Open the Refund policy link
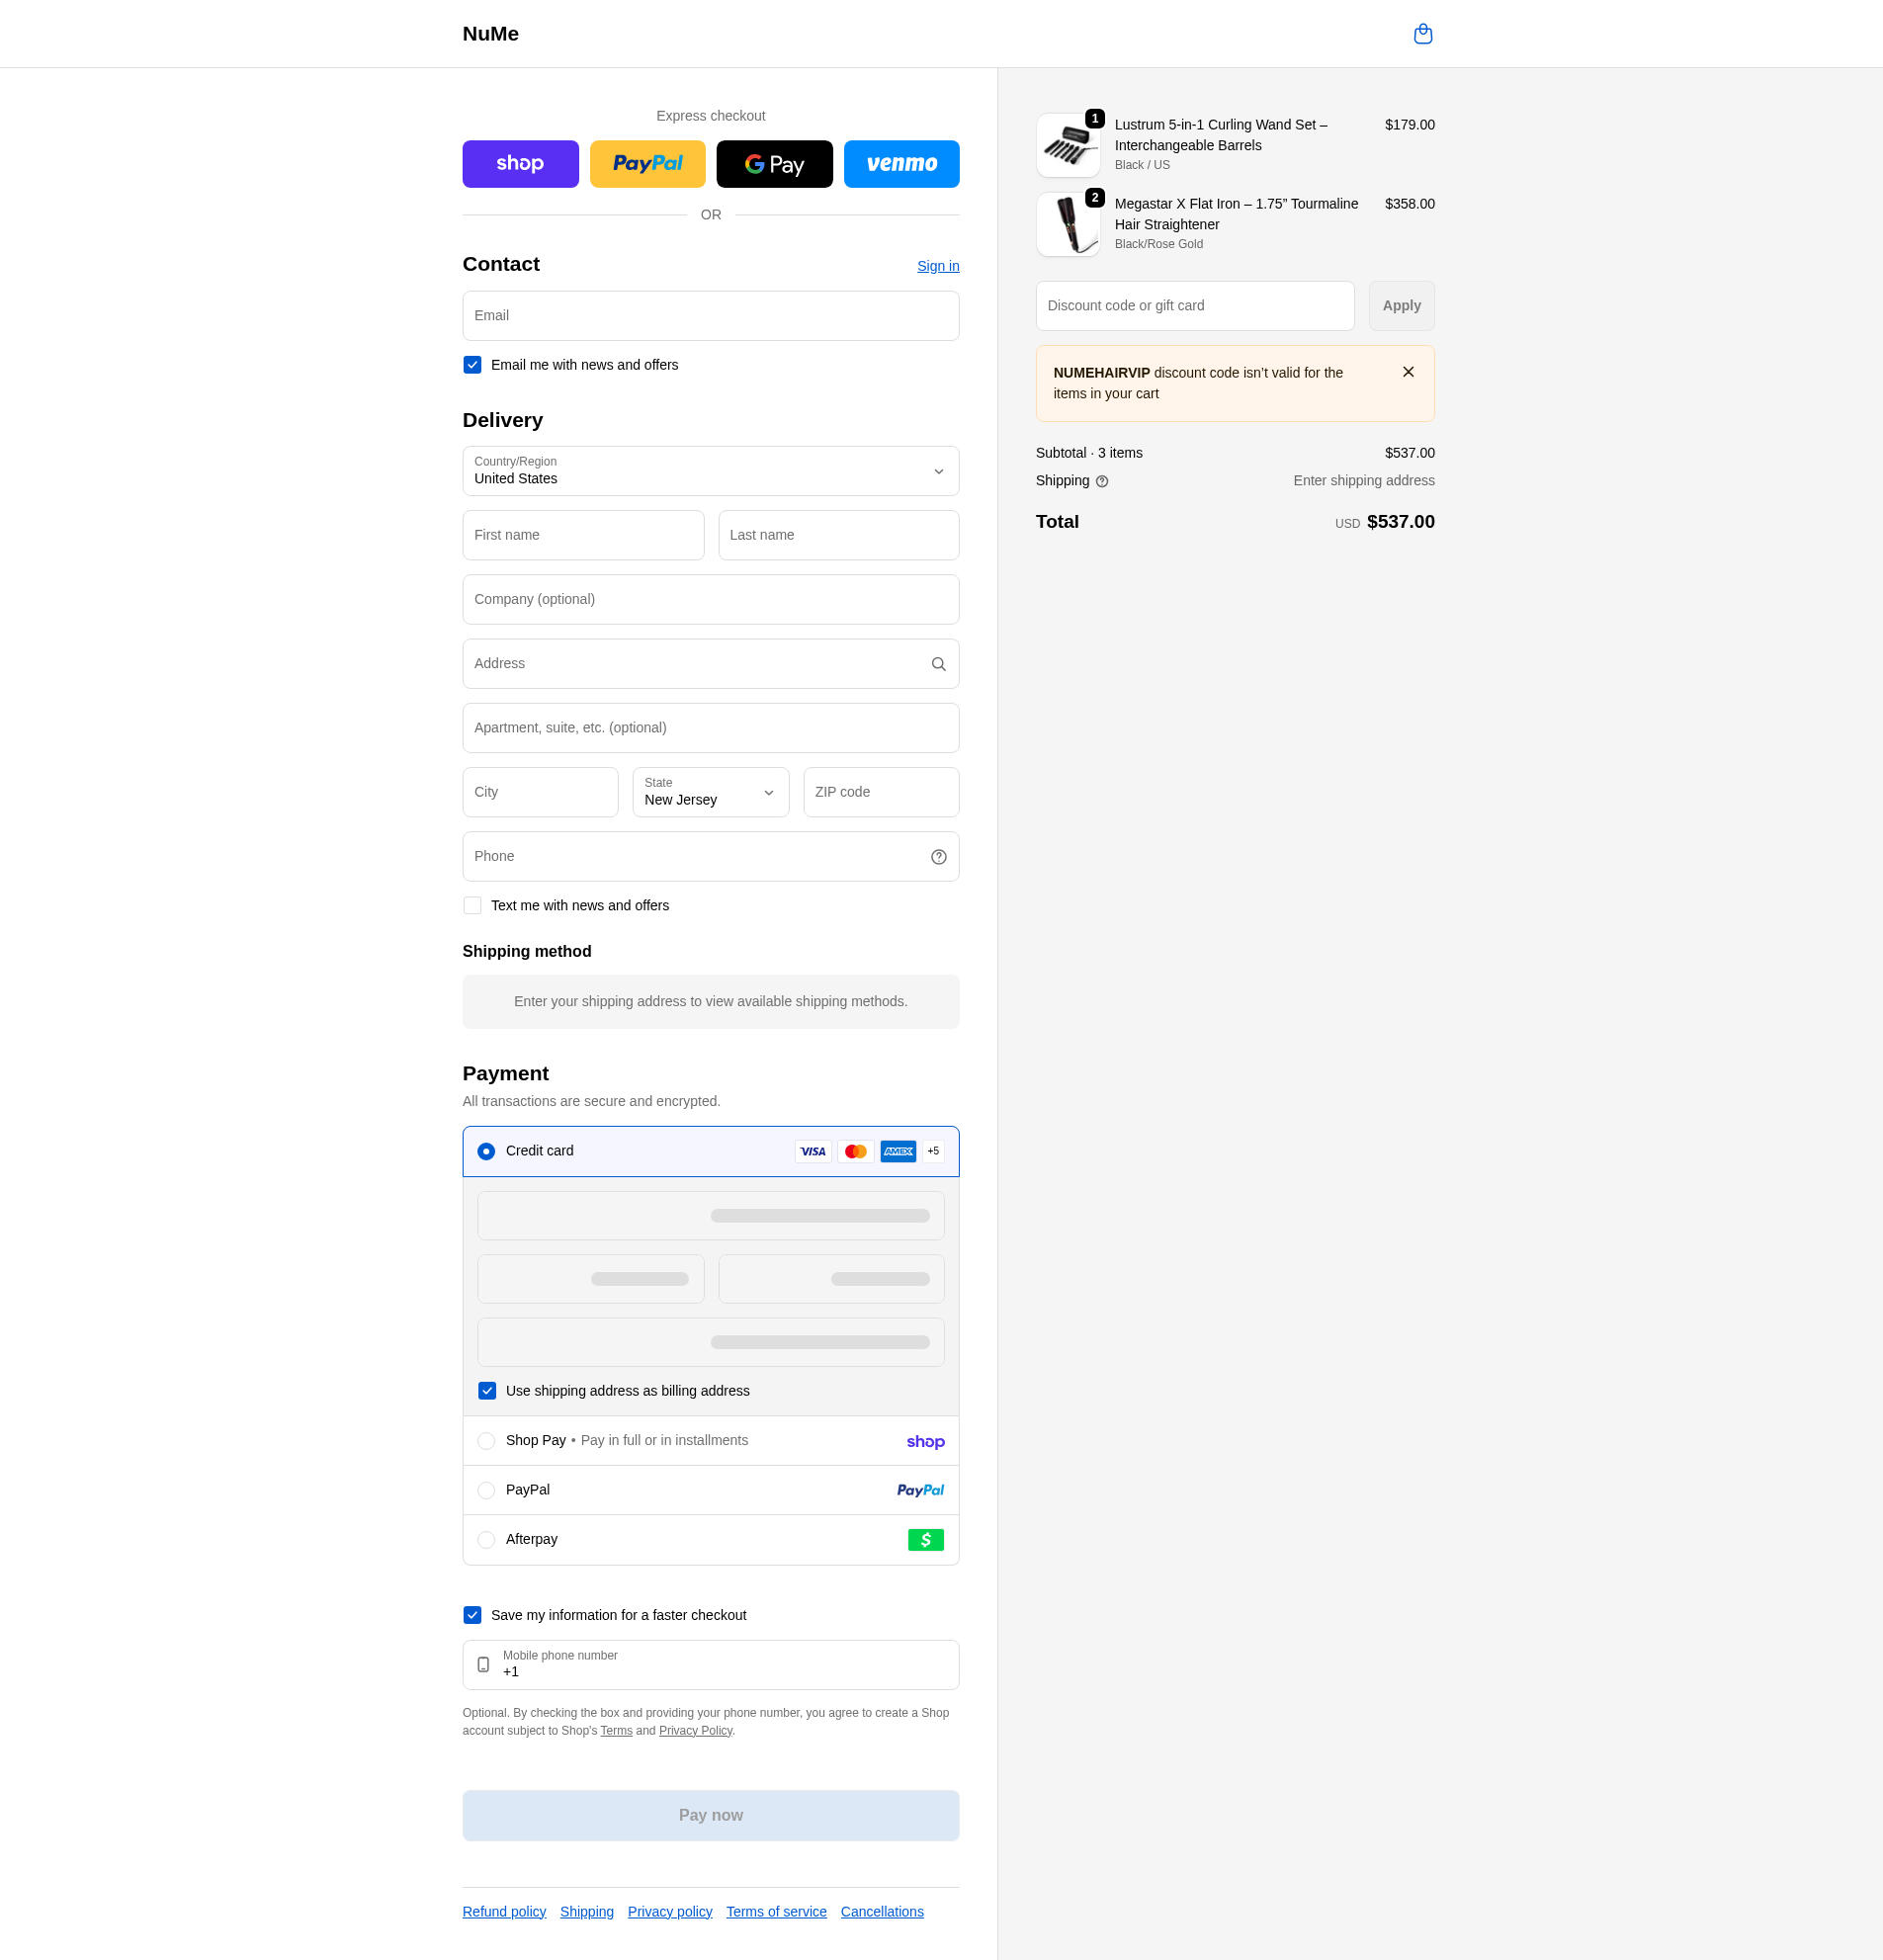1883x1960 pixels. [x=504, y=1911]
